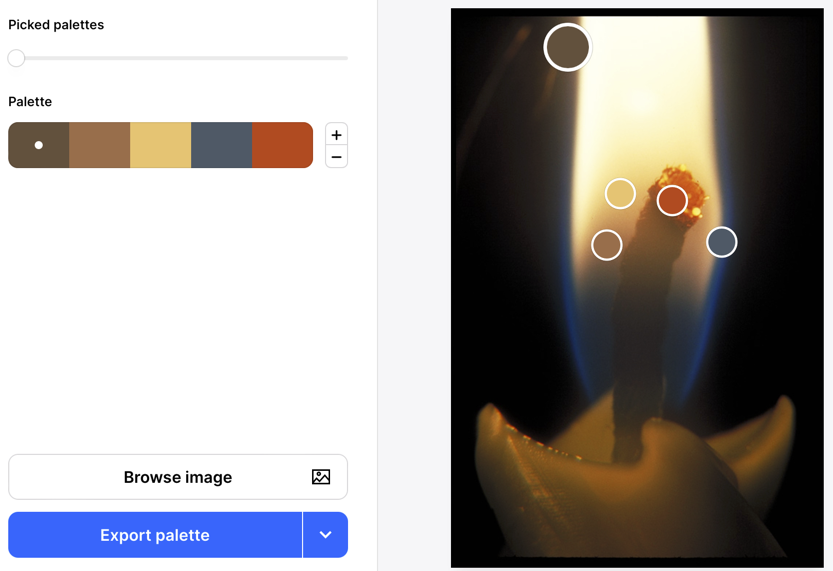Select the rust orange palette swatch

pyautogui.click(x=282, y=145)
